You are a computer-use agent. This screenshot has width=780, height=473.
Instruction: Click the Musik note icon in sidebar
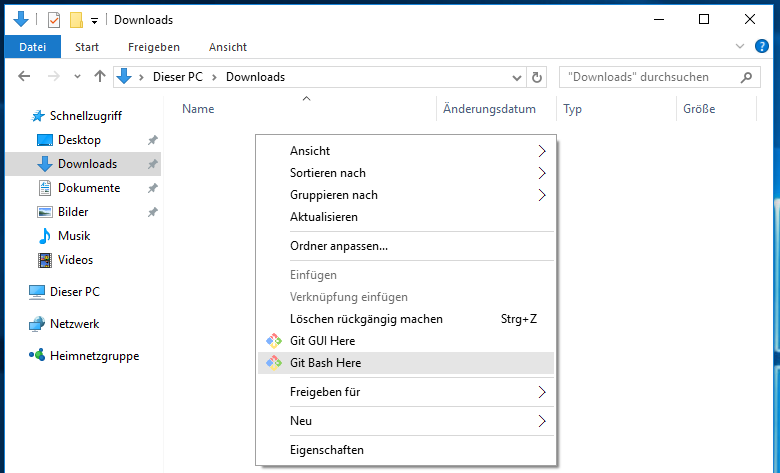(x=45, y=236)
